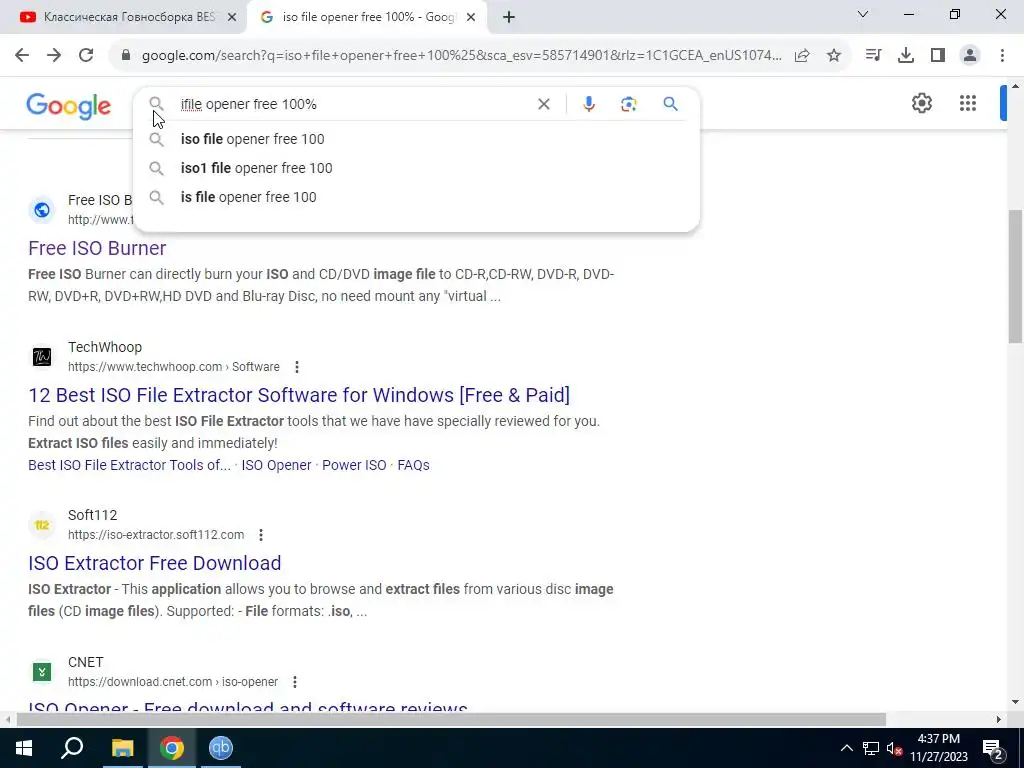The height and width of the screenshot is (768, 1024).
Task: Open Chrome downloads icon
Action: tap(905, 56)
